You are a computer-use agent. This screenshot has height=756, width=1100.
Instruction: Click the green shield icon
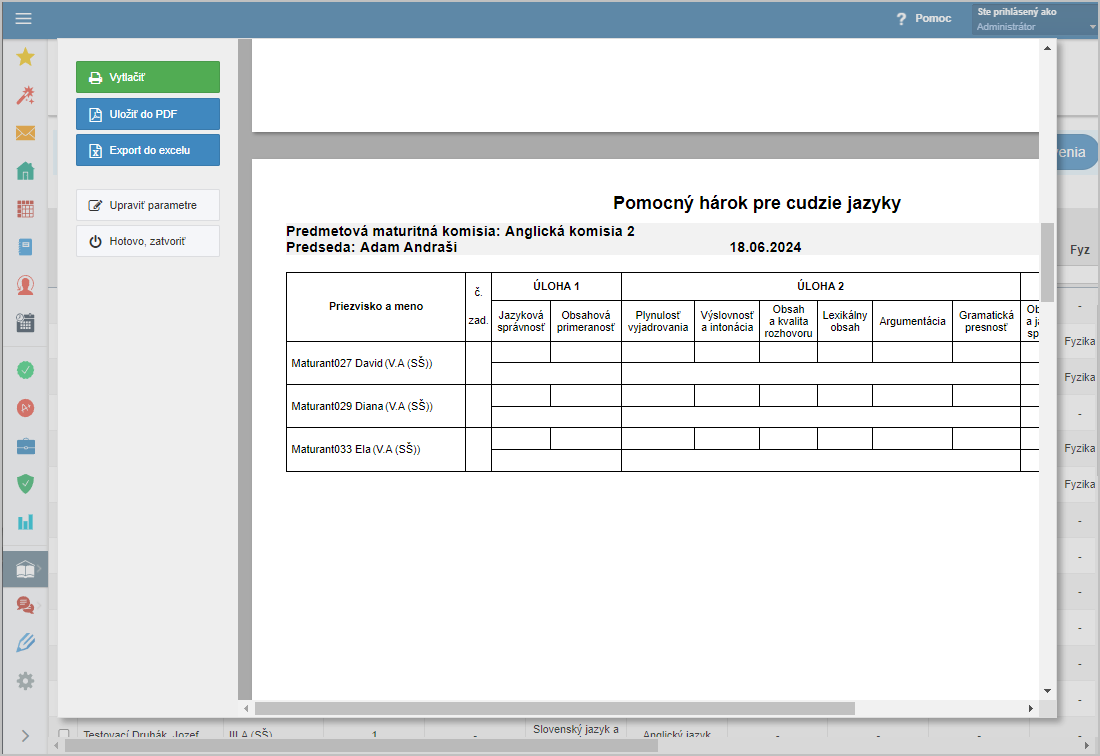25,484
